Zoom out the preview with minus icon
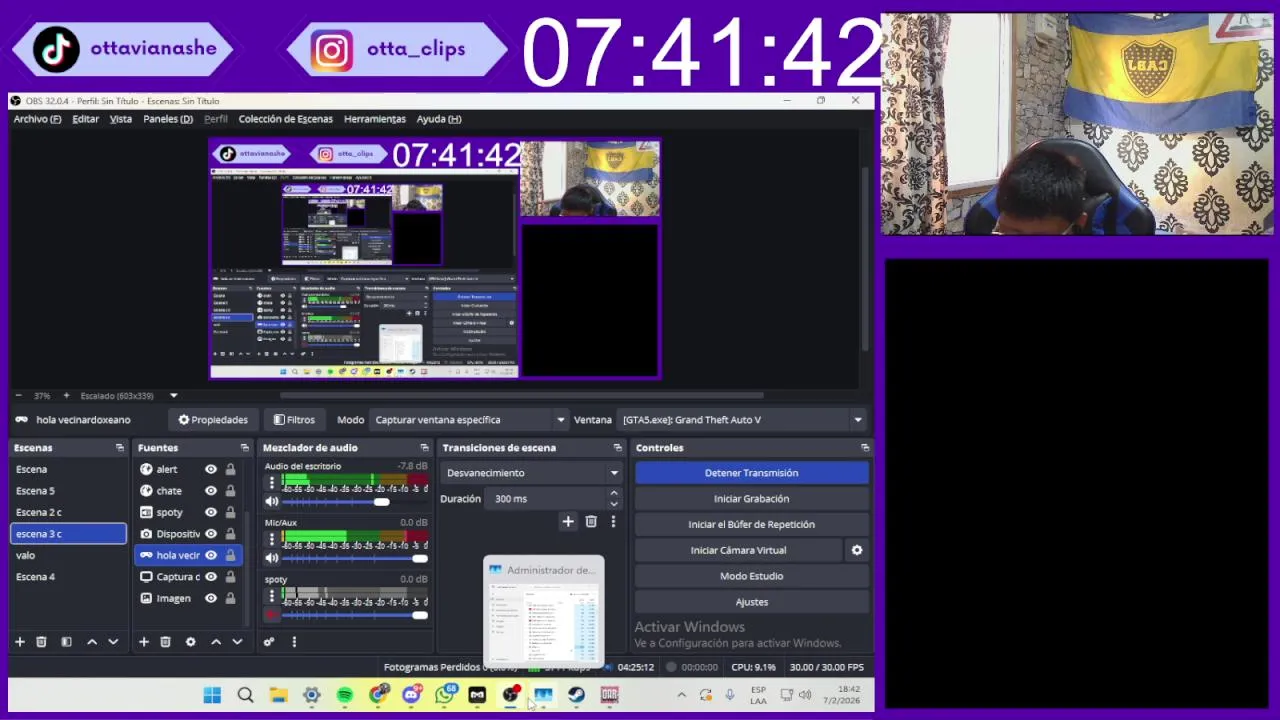Screen dimensions: 1280x720 (x=18, y=396)
